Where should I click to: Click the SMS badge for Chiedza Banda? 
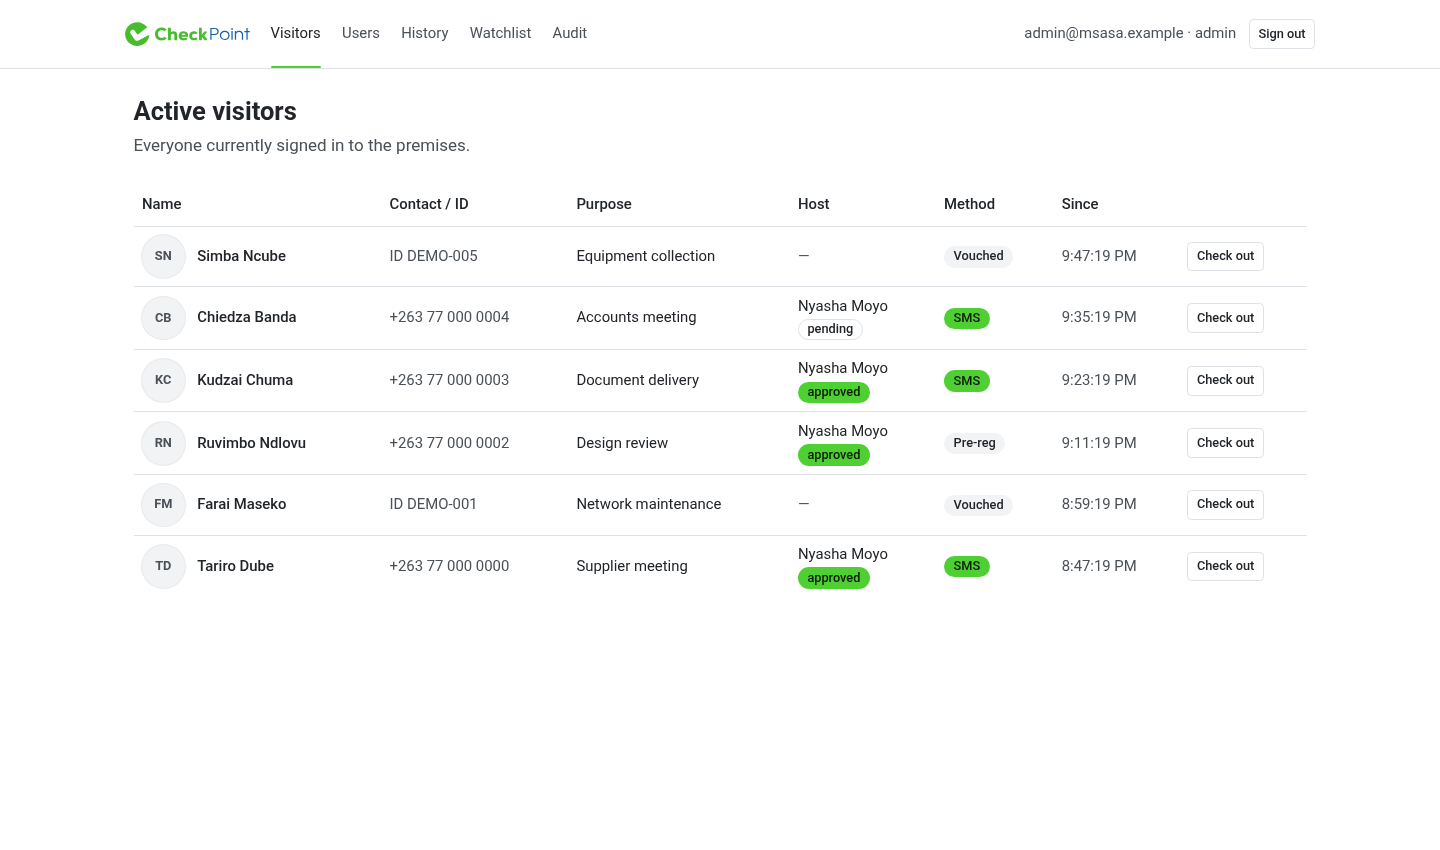click(967, 318)
